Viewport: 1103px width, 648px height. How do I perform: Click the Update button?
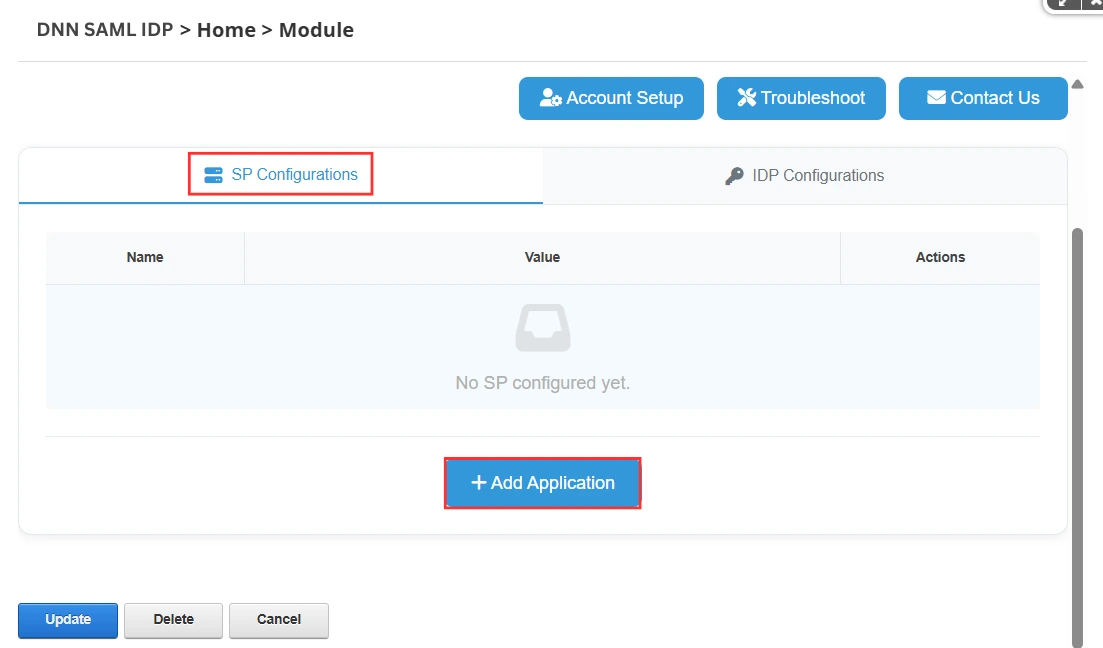click(67, 620)
